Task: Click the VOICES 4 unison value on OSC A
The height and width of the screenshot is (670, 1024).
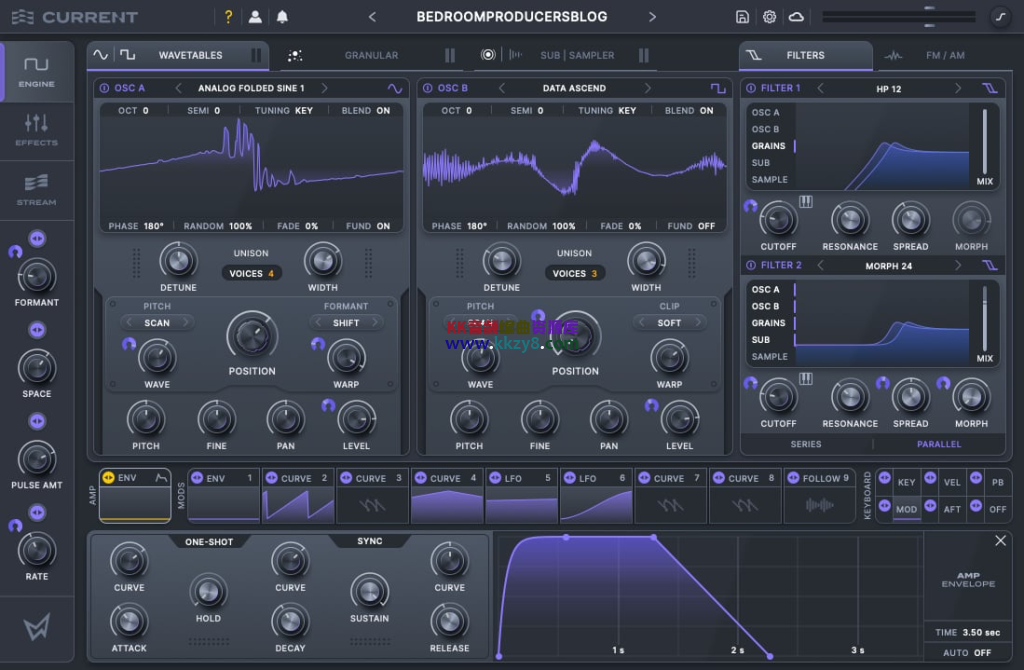Action: click(x=250, y=272)
